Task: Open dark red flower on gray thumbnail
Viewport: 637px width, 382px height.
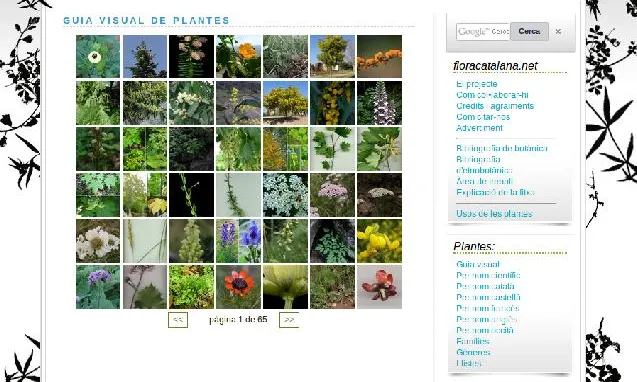Action: click(x=379, y=287)
